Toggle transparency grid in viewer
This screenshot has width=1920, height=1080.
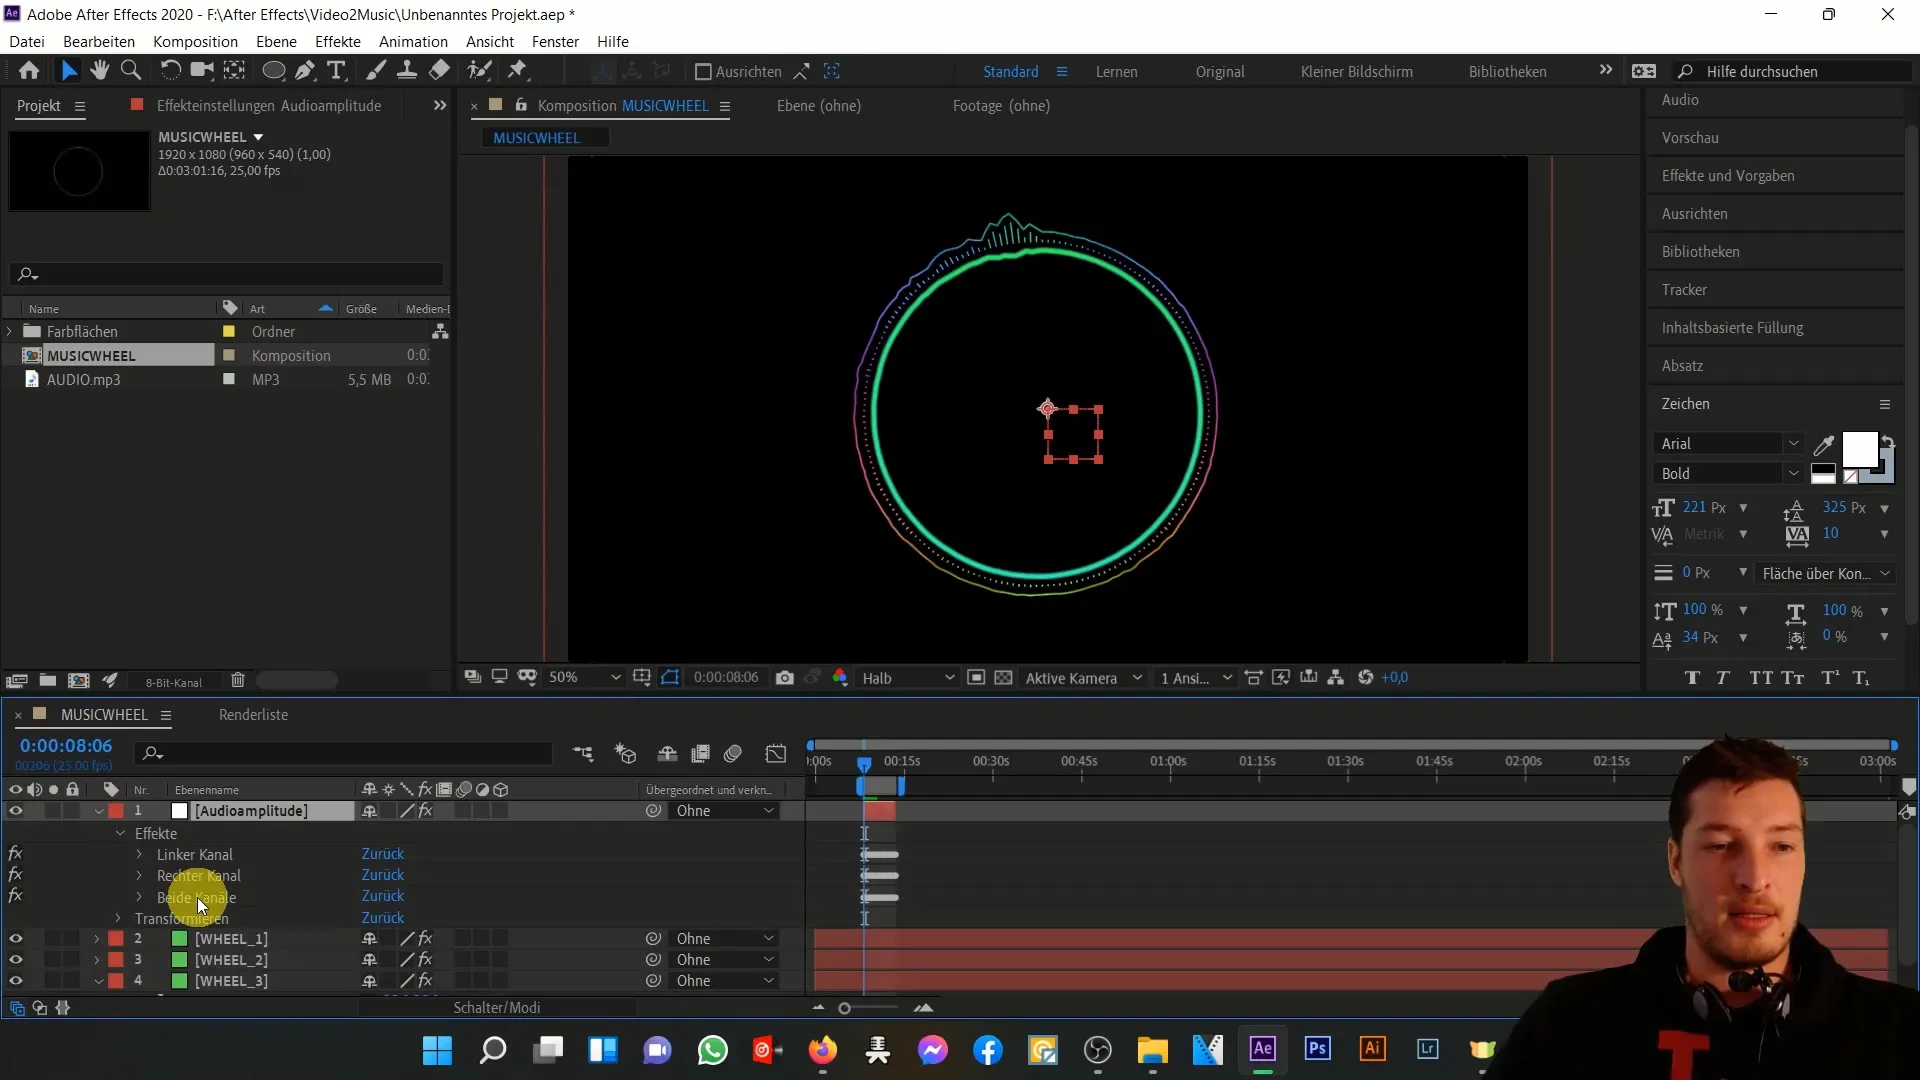tap(1004, 678)
